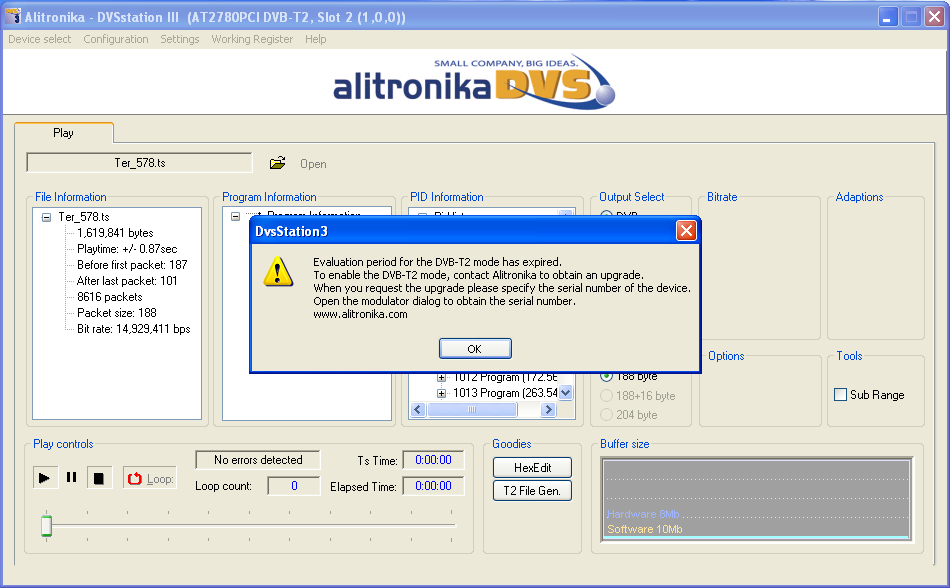Click the 'www.alitronika.com' text in dialog
950x588 pixels.
[360, 314]
